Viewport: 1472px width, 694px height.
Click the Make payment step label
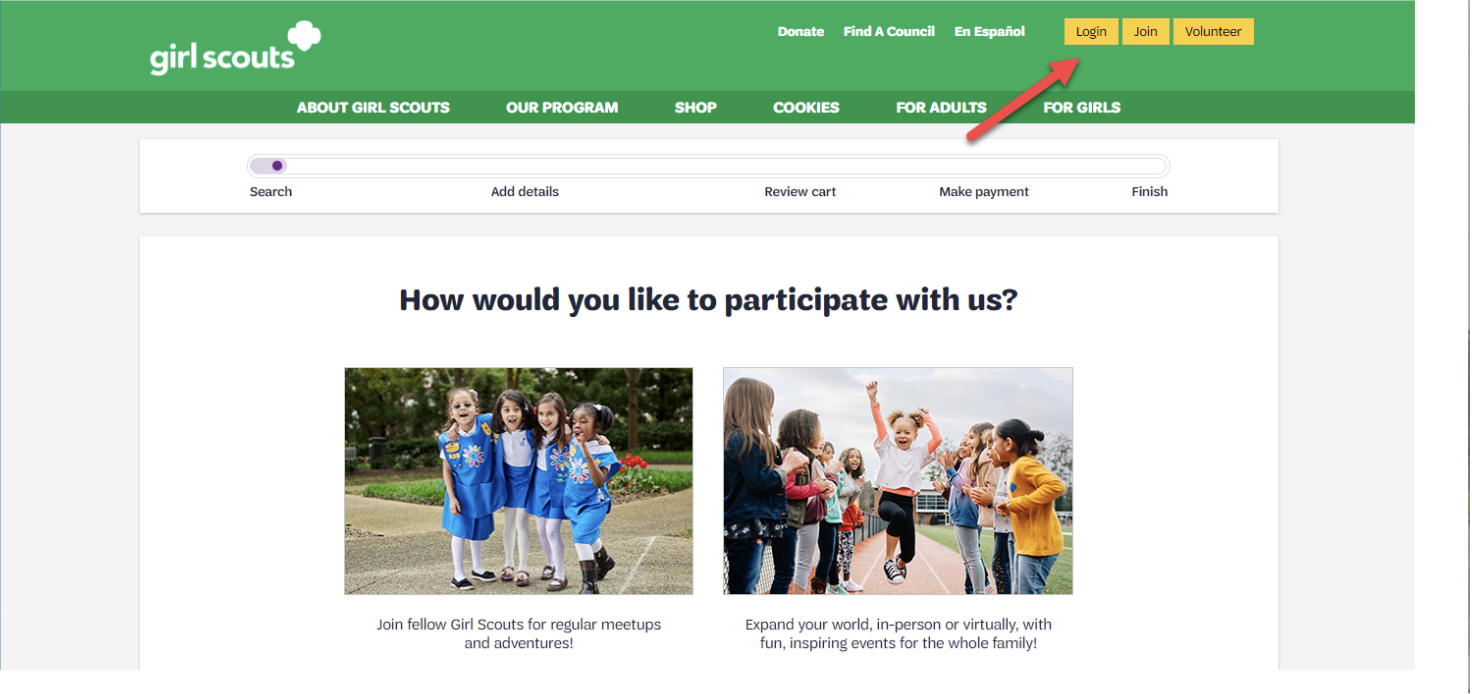[x=984, y=192]
